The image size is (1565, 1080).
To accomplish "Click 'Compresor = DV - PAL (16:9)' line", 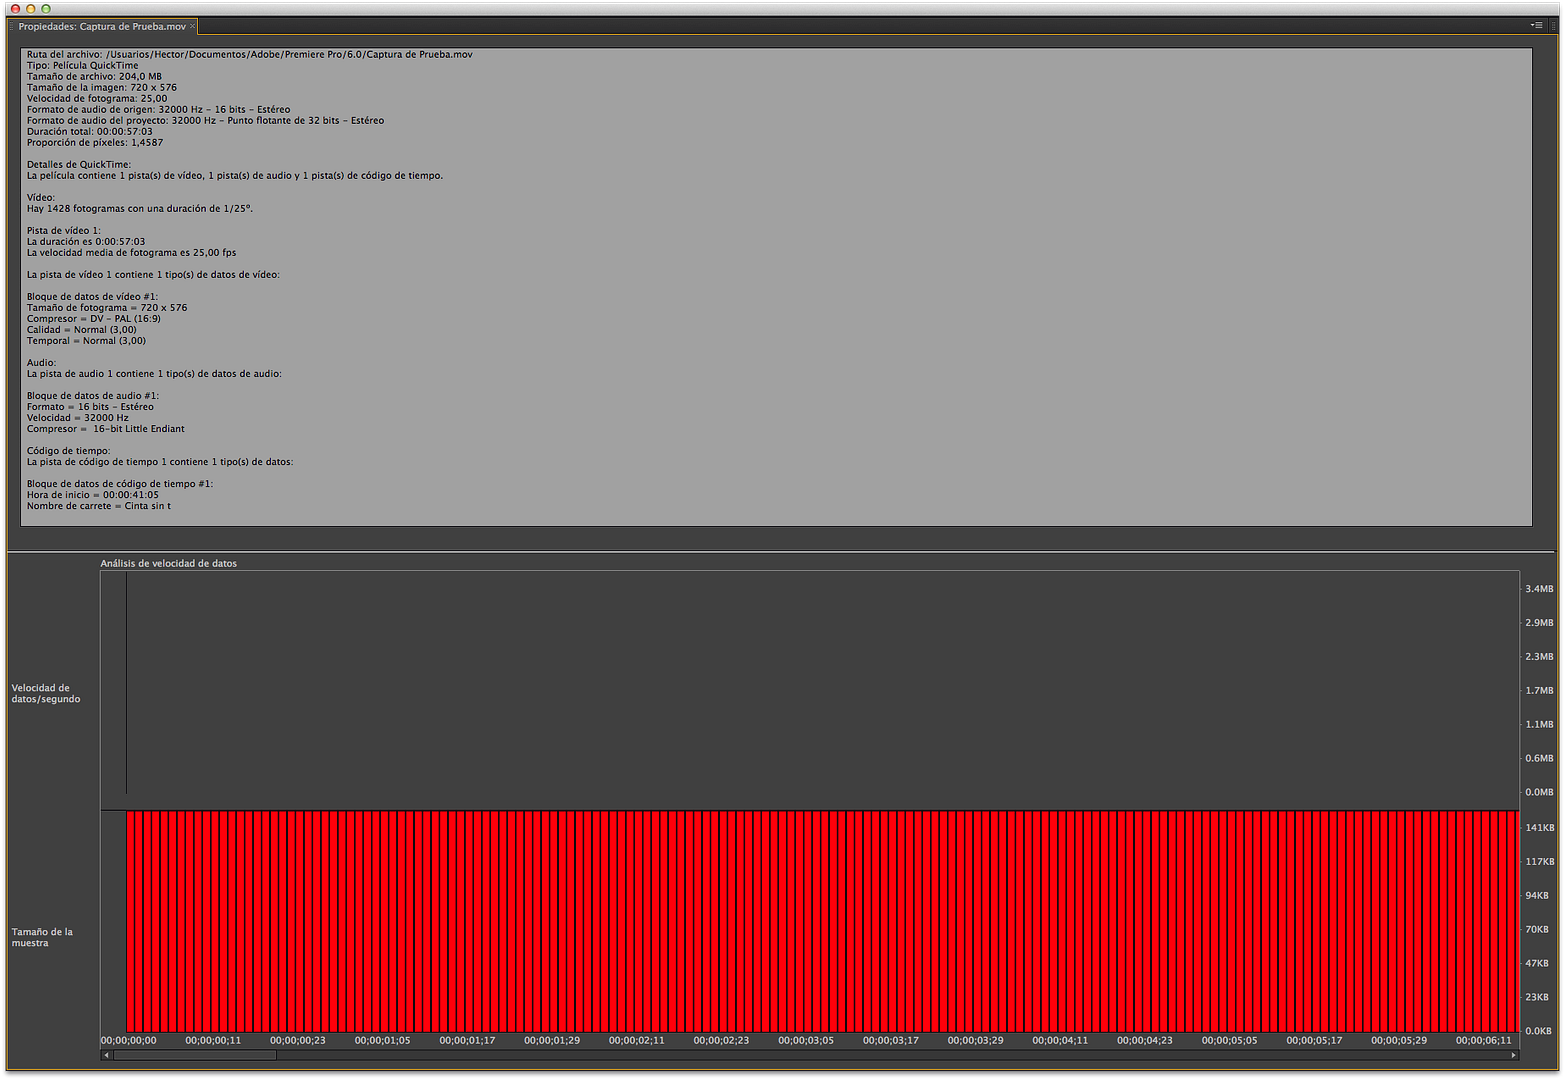I will 94,319.
